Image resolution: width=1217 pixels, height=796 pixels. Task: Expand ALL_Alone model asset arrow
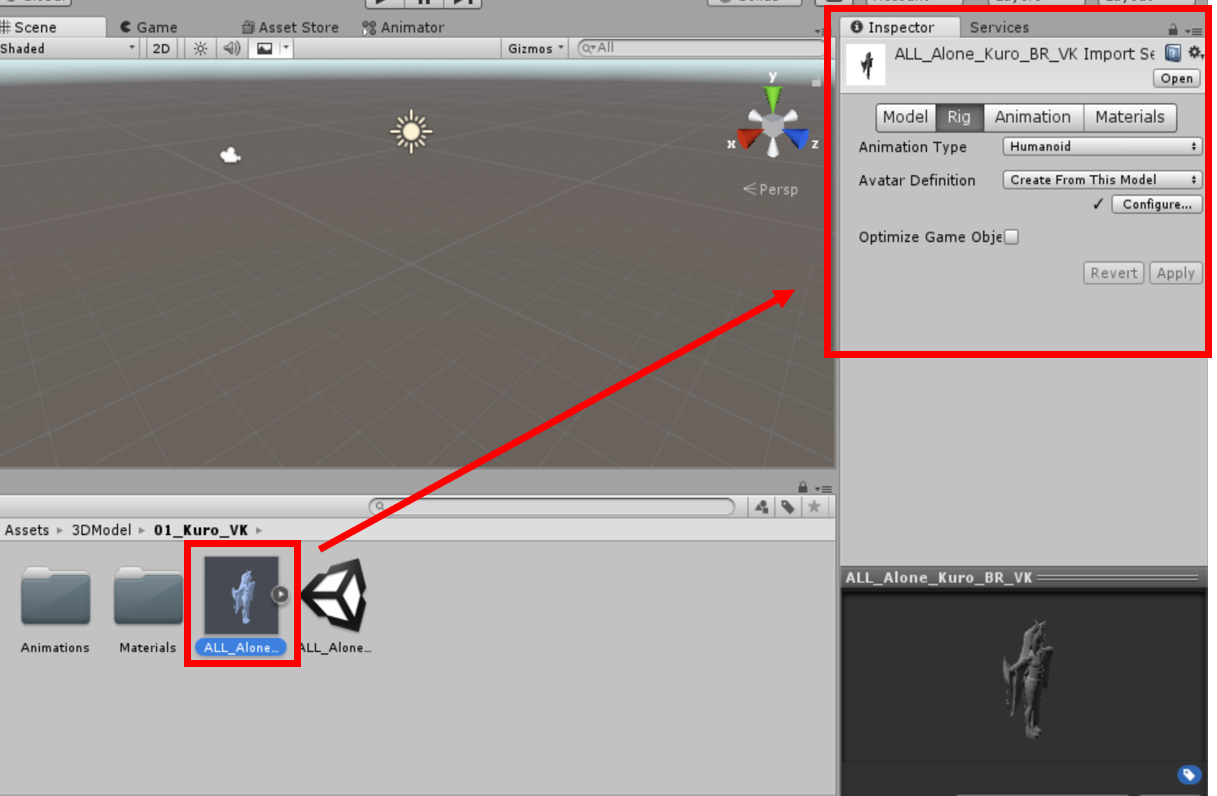pyautogui.click(x=281, y=594)
